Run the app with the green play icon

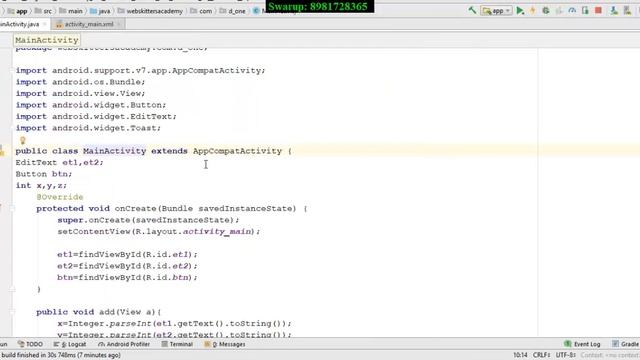pyautogui.click(x=520, y=11)
